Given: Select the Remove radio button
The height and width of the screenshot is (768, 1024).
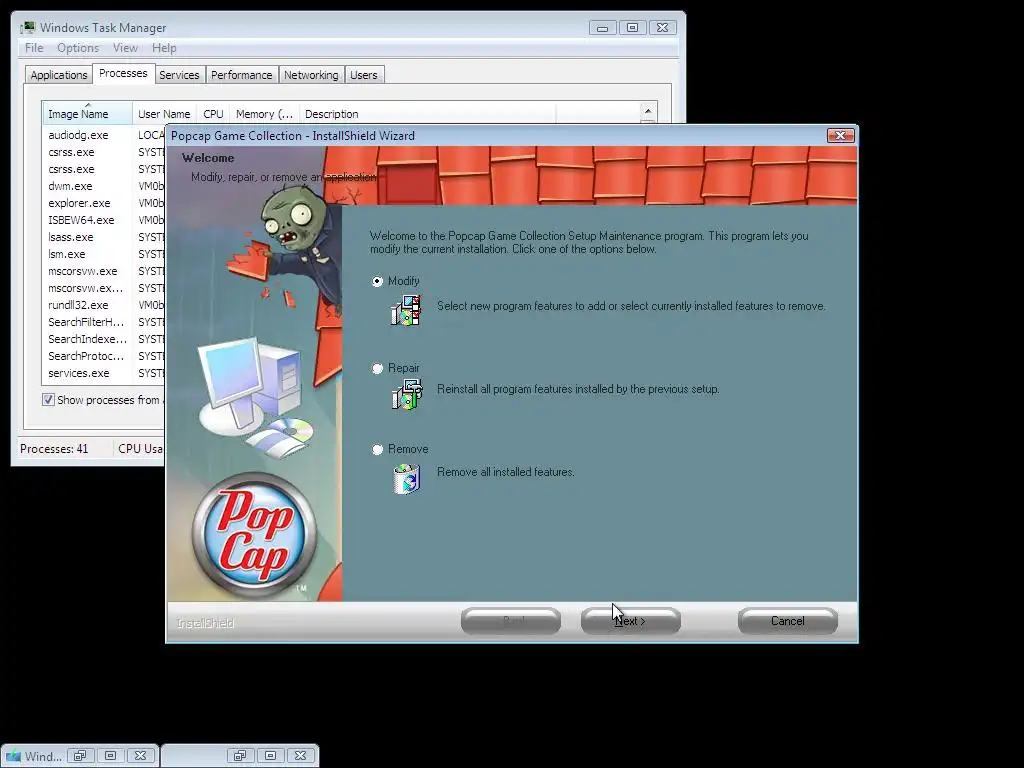Looking at the screenshot, I should tap(377, 449).
